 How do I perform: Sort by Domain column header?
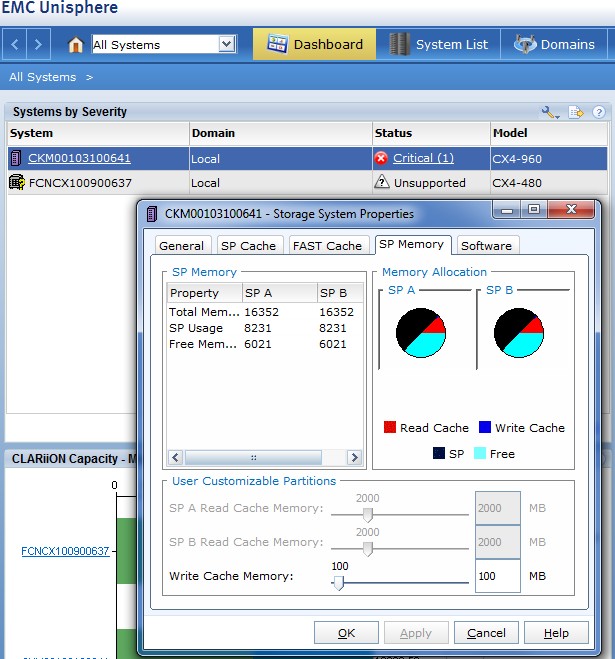[x=281, y=133]
